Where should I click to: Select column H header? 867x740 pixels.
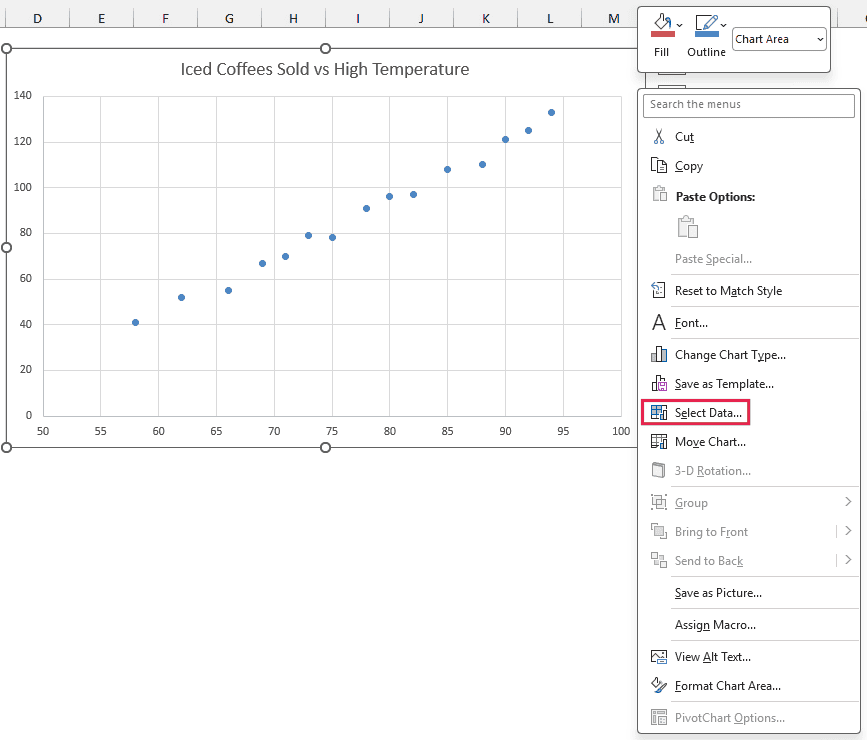click(x=294, y=19)
